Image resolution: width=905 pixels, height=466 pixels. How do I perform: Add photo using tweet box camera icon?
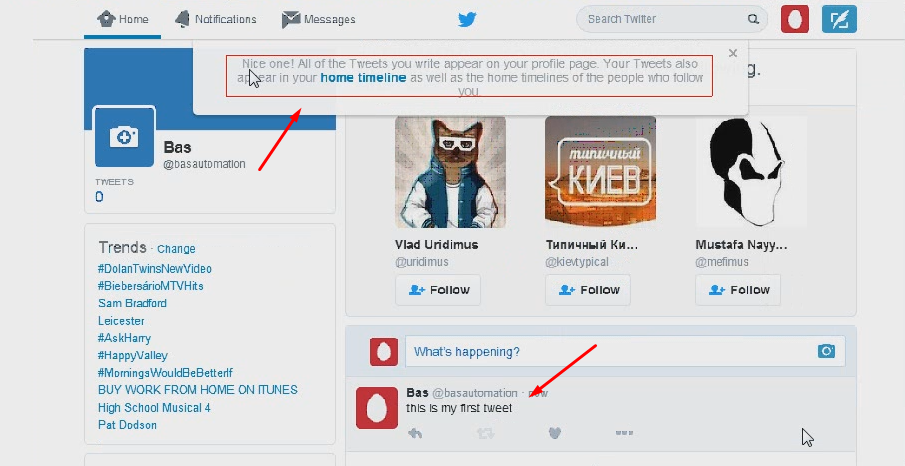click(826, 351)
